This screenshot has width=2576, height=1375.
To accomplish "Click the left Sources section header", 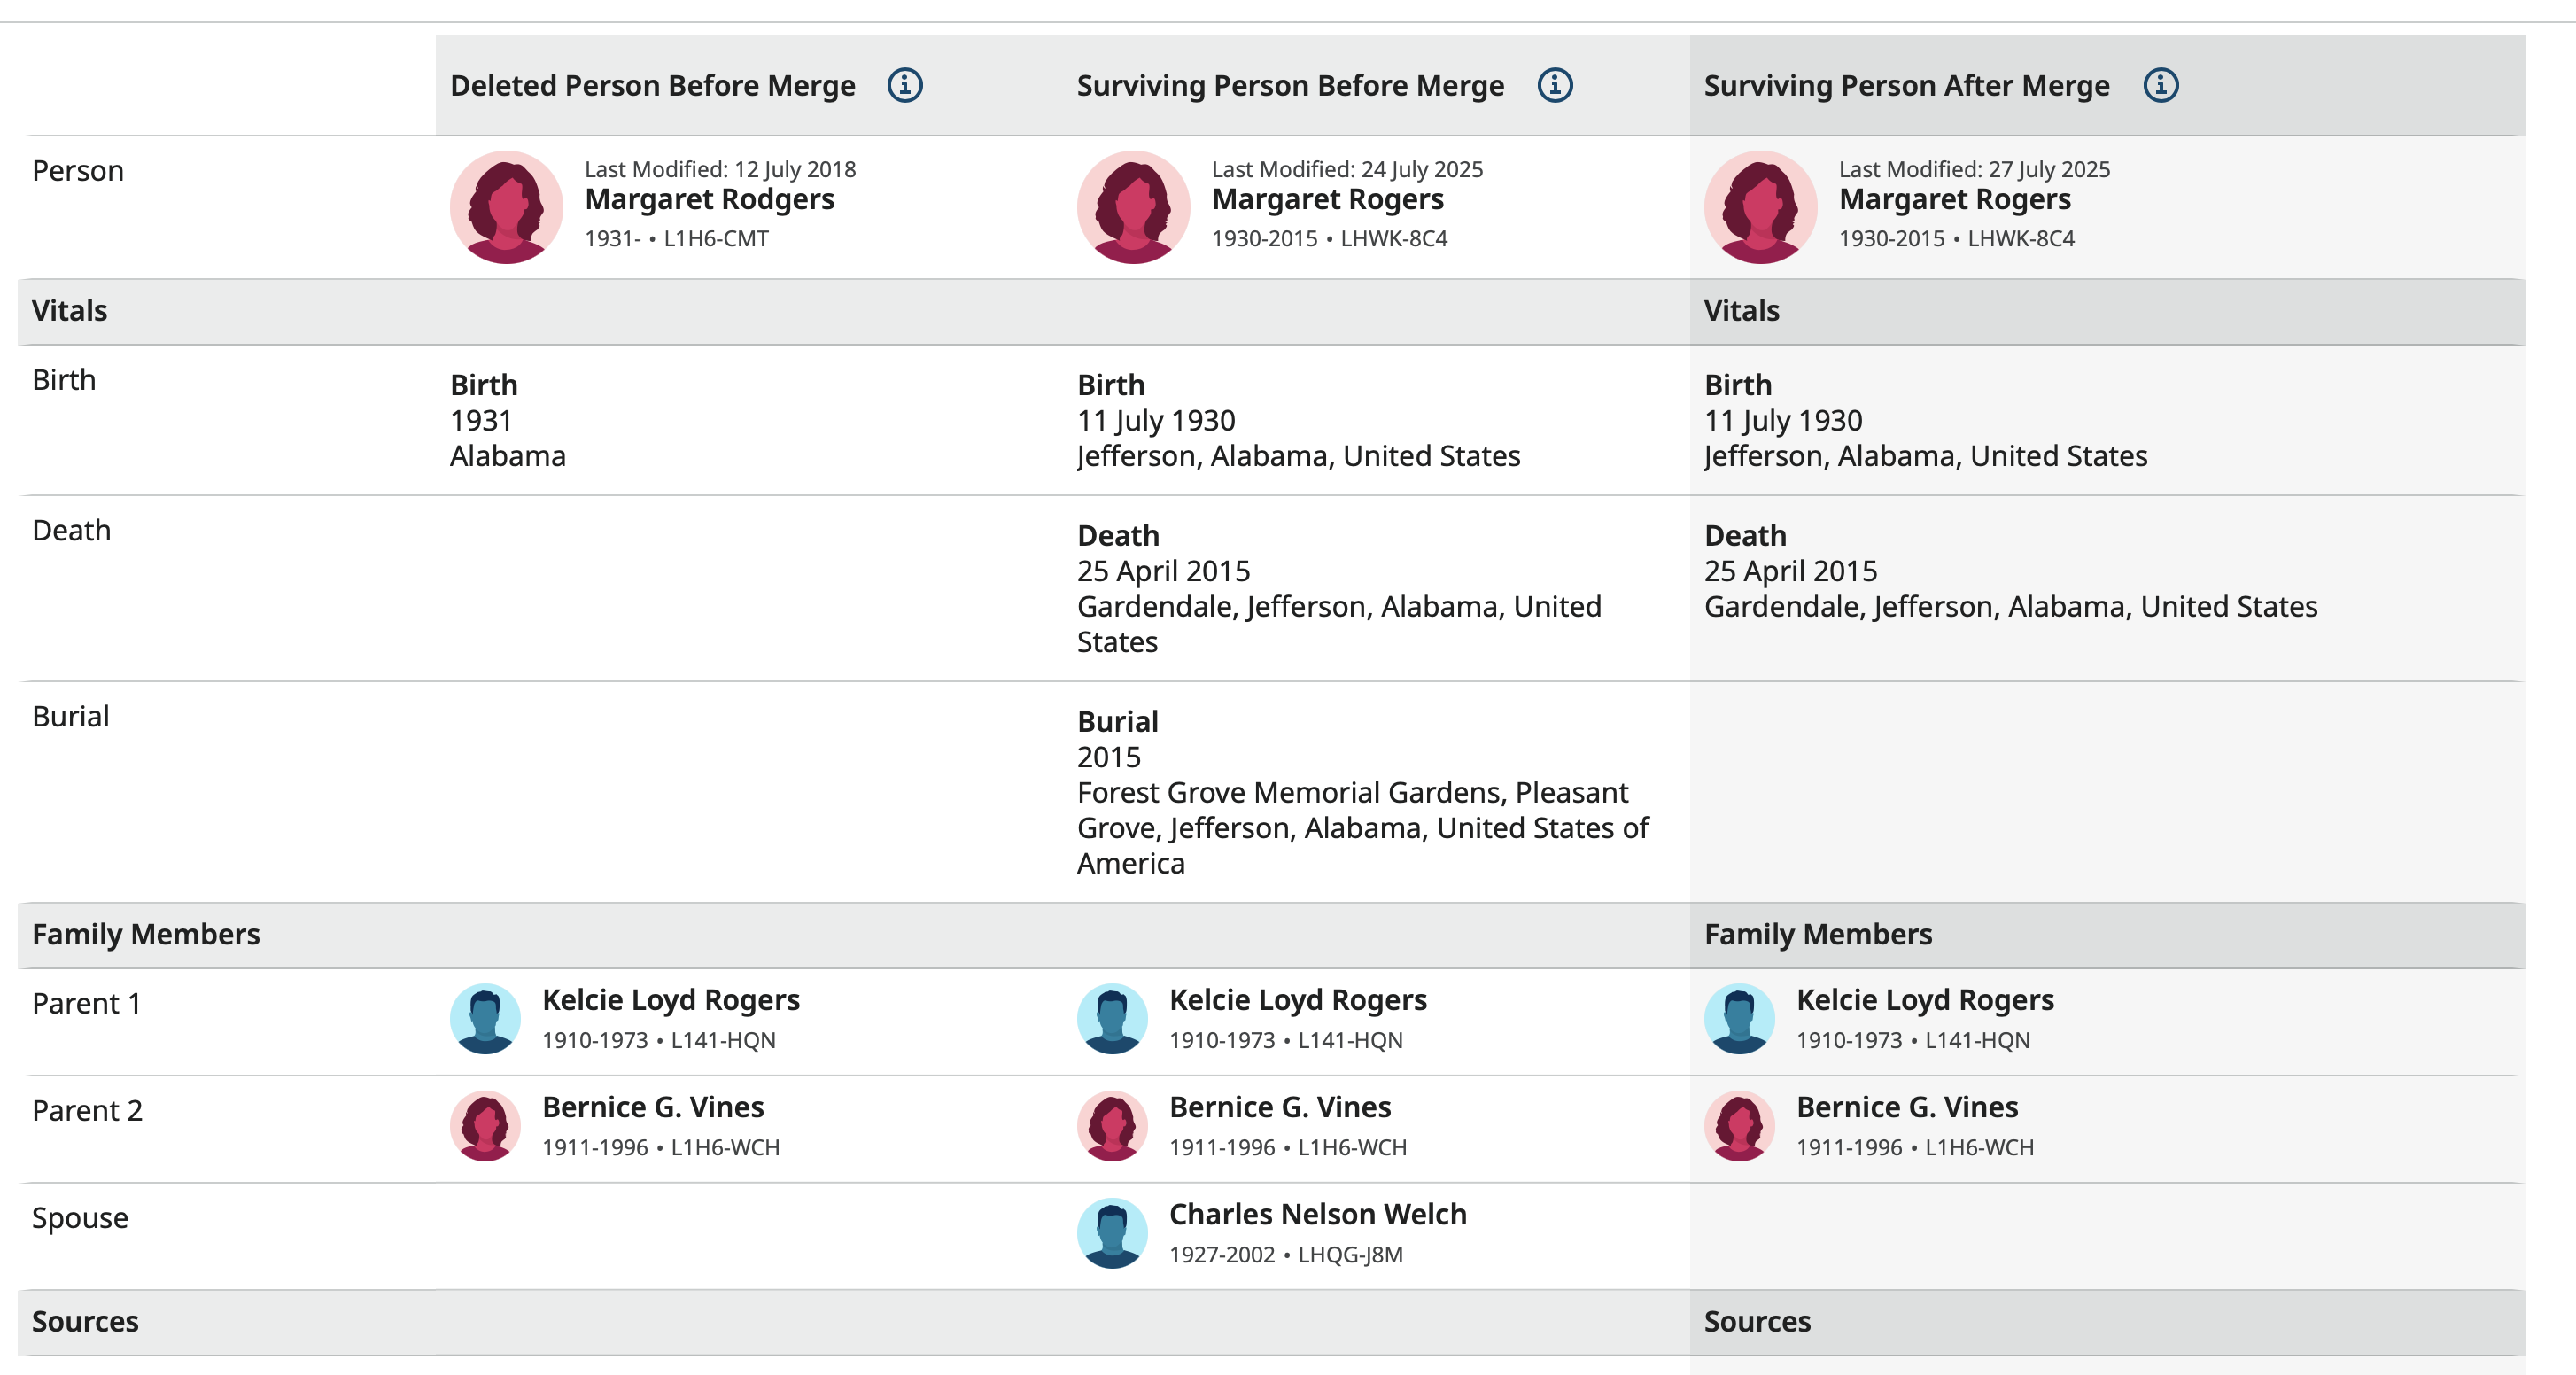I will tap(85, 1321).
